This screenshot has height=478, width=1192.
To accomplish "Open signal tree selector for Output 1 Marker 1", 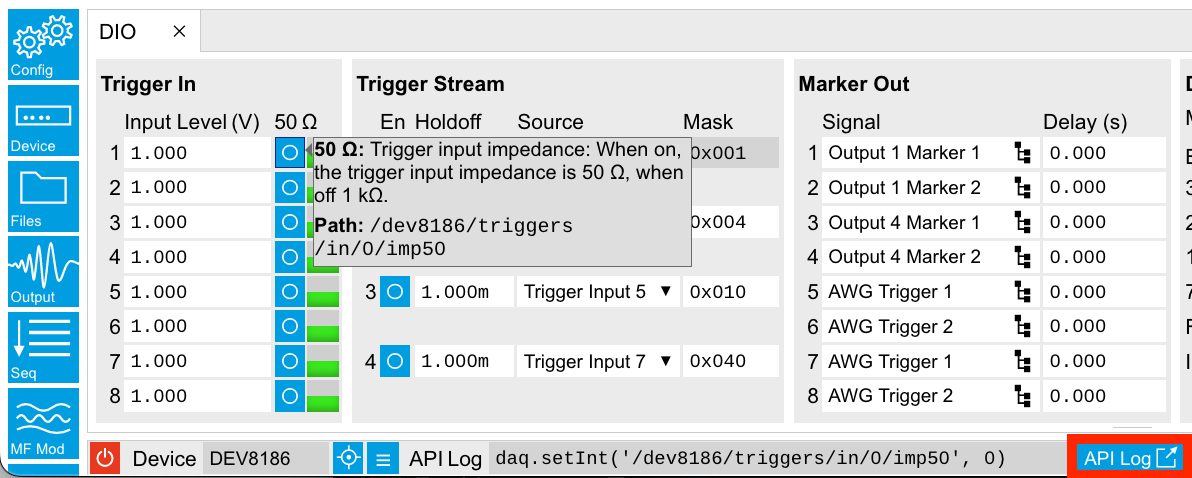I will [x=1023, y=153].
